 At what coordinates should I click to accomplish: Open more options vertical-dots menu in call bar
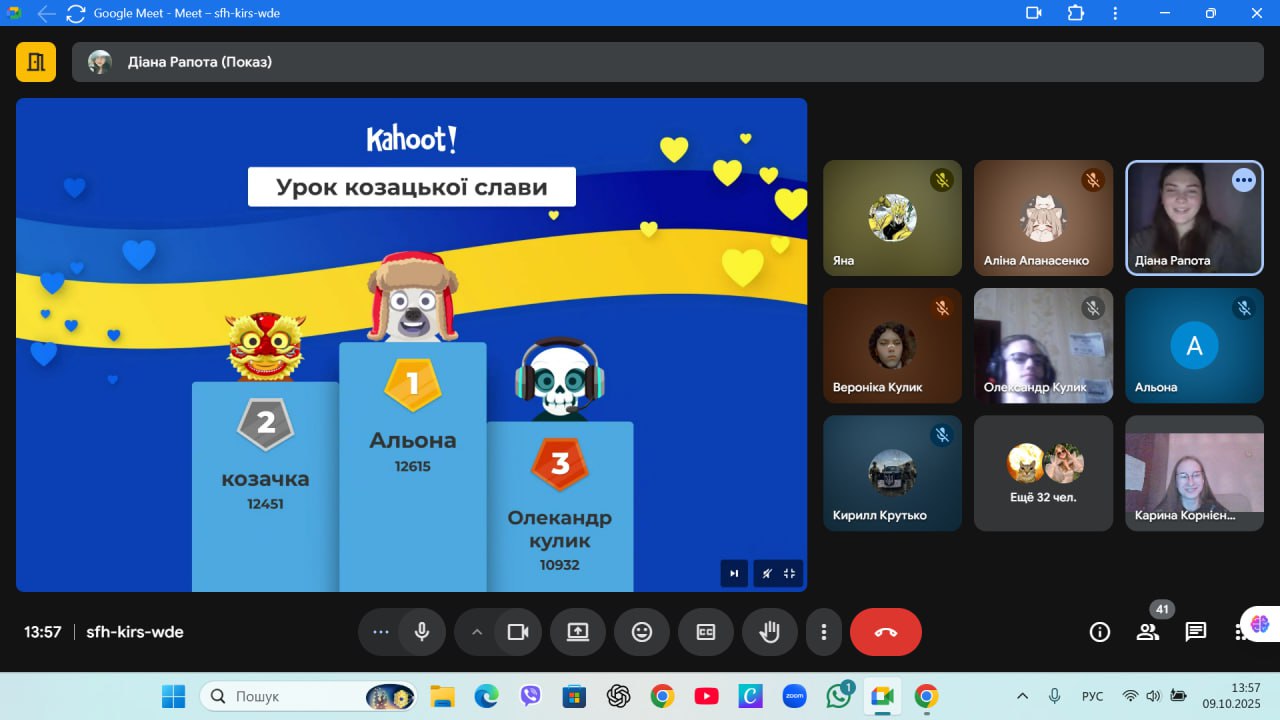[824, 632]
